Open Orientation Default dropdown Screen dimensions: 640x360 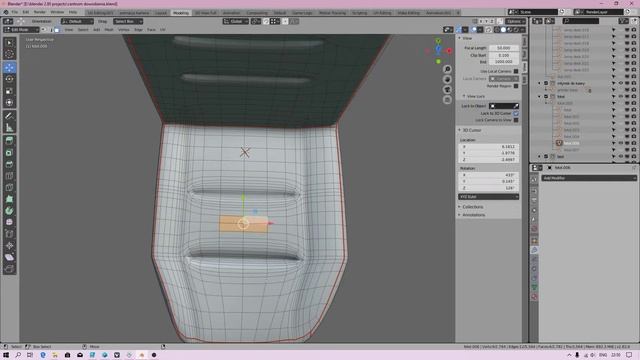(x=78, y=21)
